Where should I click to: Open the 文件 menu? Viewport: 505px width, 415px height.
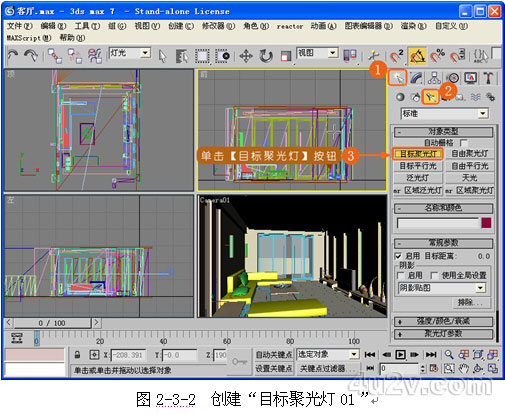click(20, 26)
